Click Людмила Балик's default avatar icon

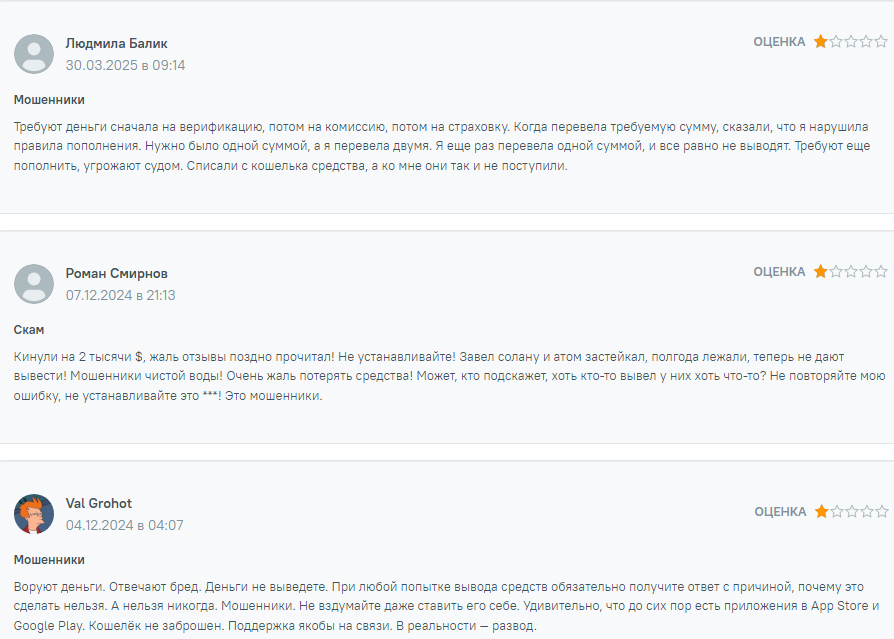point(34,54)
